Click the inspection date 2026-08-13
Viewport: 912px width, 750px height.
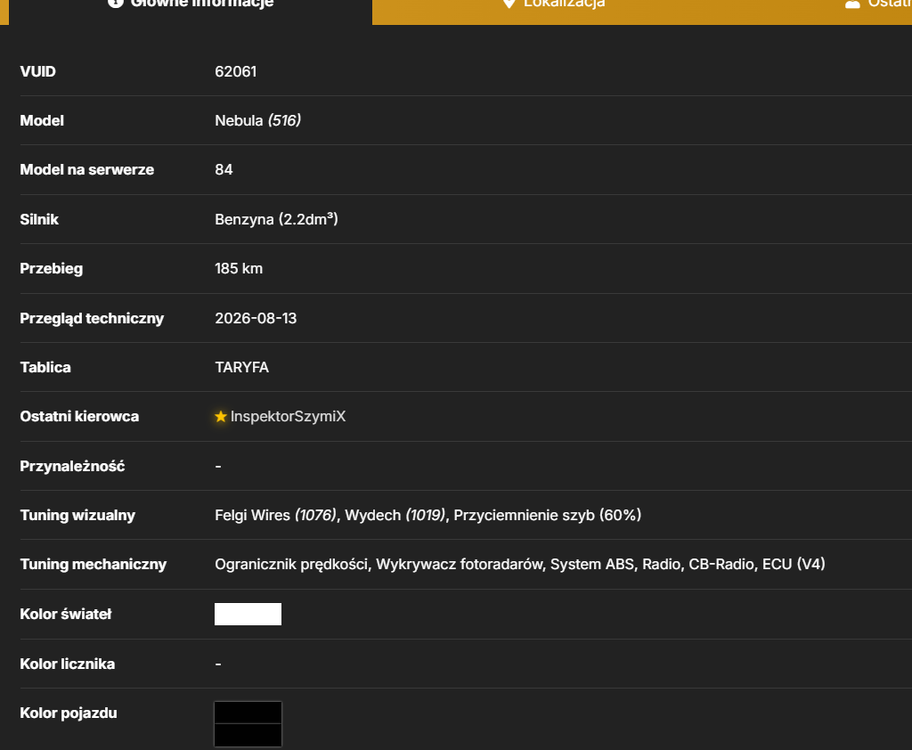click(x=256, y=318)
